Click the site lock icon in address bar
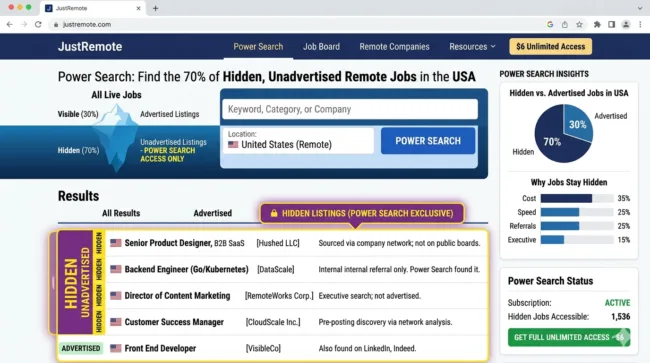This screenshot has height=363, width=650. [x=56, y=24]
